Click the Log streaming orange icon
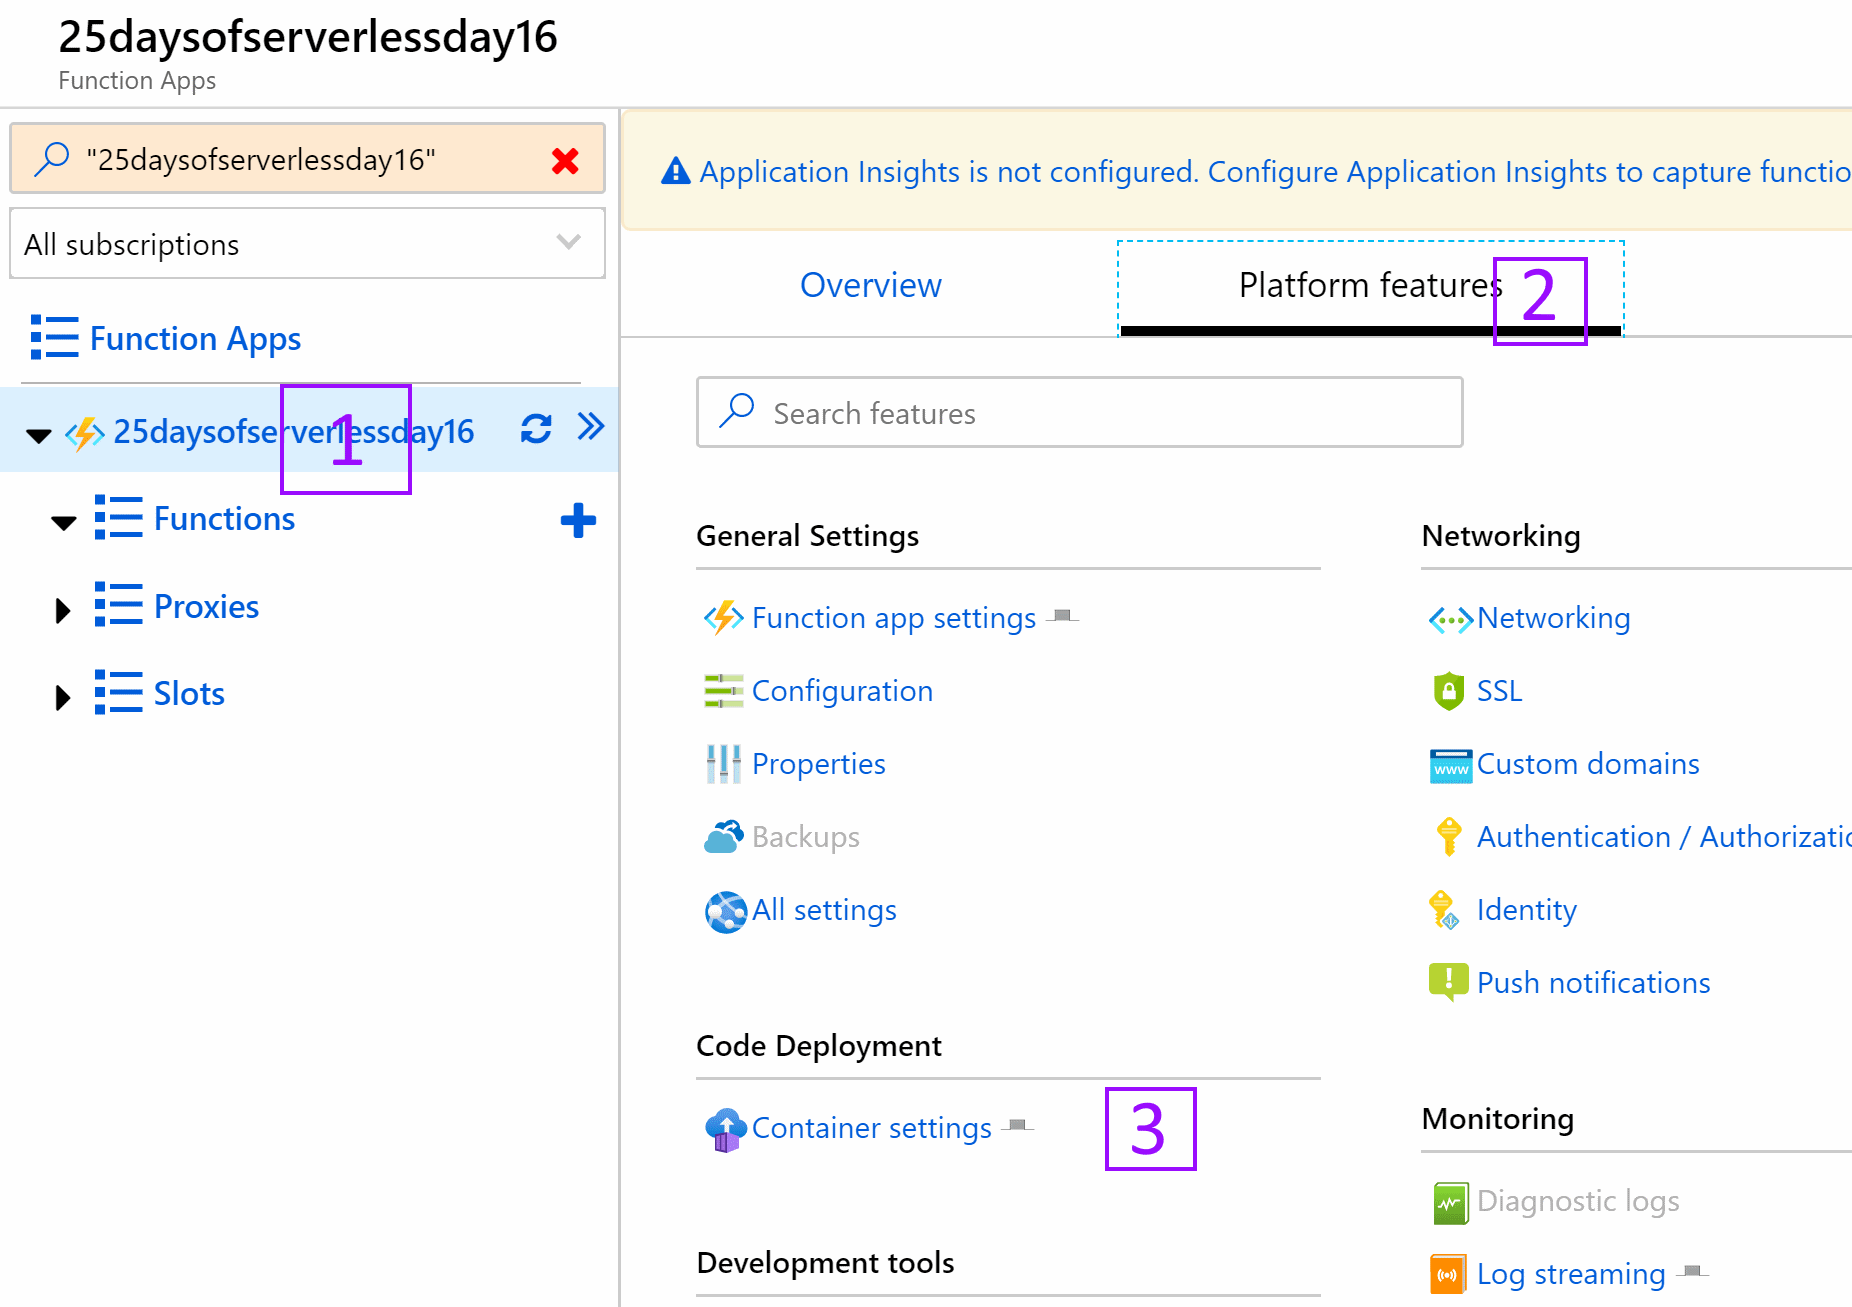The height and width of the screenshot is (1307, 1852). (1448, 1274)
